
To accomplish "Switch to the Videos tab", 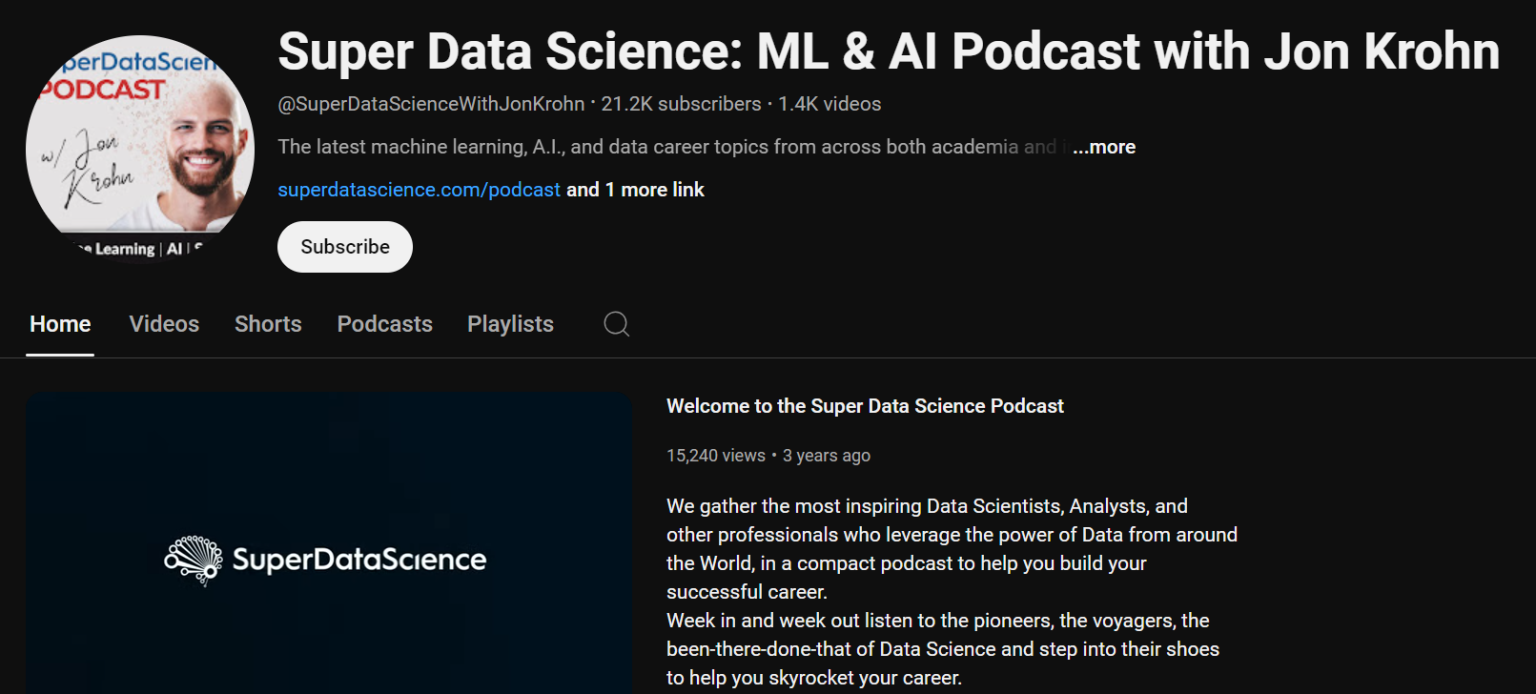I will point(163,323).
